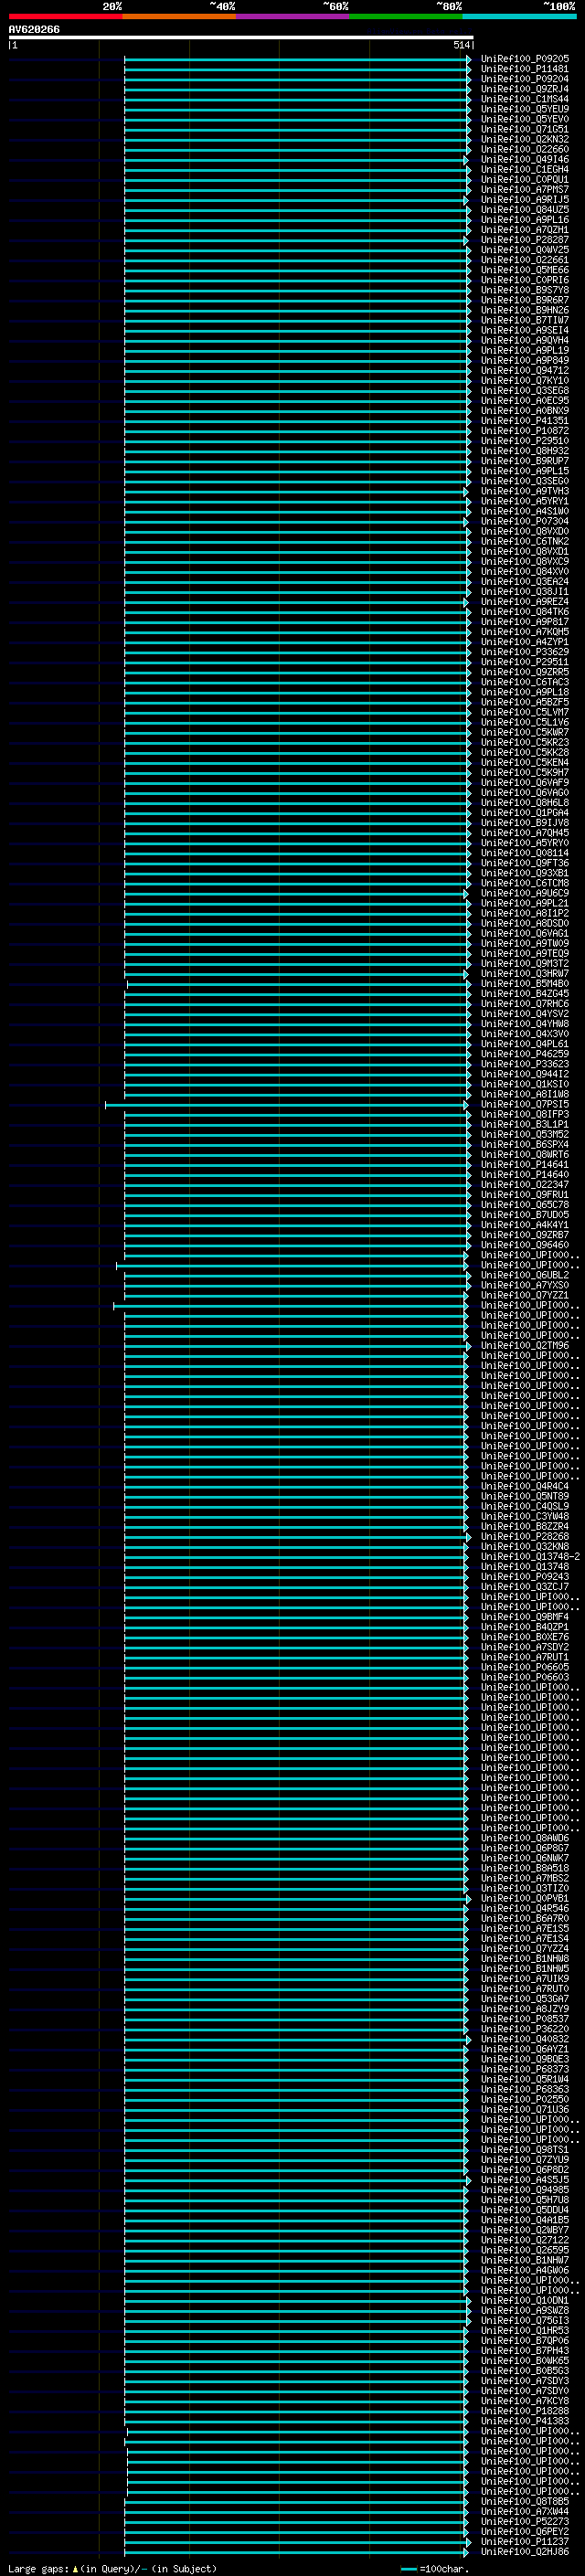Click hit label UniRef100_A9SEI4
Image resolution: width=585 pixels, height=2576 pixels.
525,330
